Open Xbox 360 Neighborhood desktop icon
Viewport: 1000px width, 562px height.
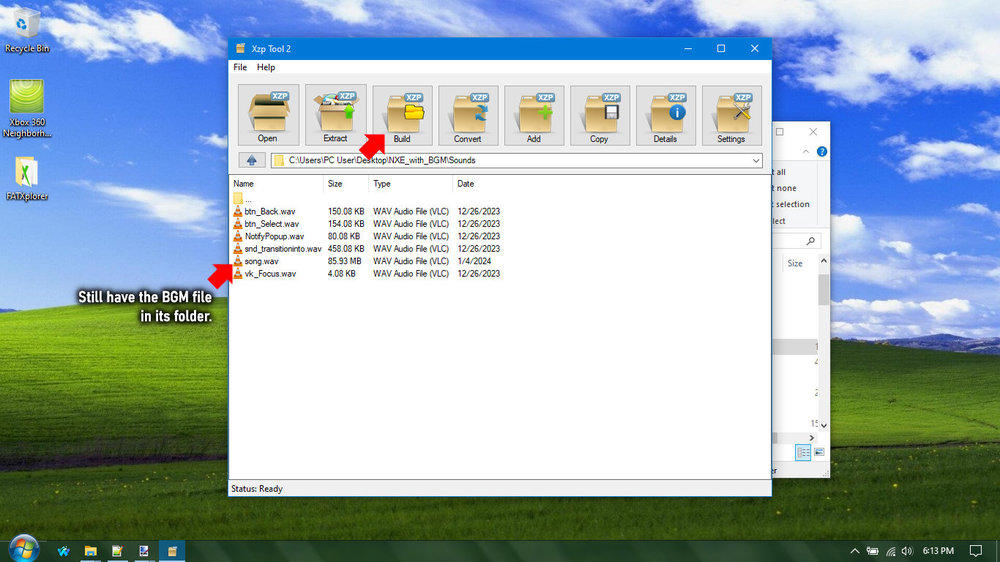coord(27,108)
